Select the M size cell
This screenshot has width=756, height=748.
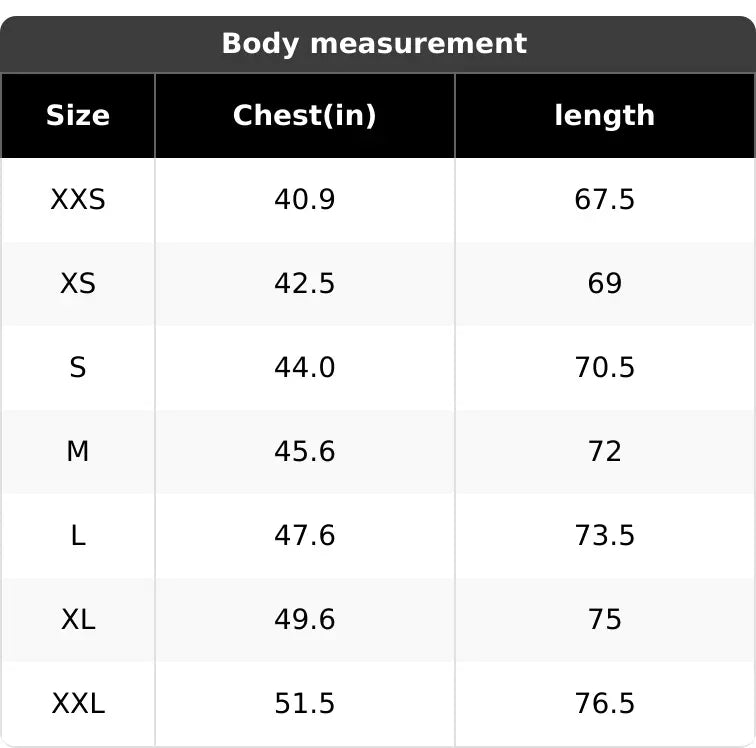pyautogui.click(x=78, y=451)
